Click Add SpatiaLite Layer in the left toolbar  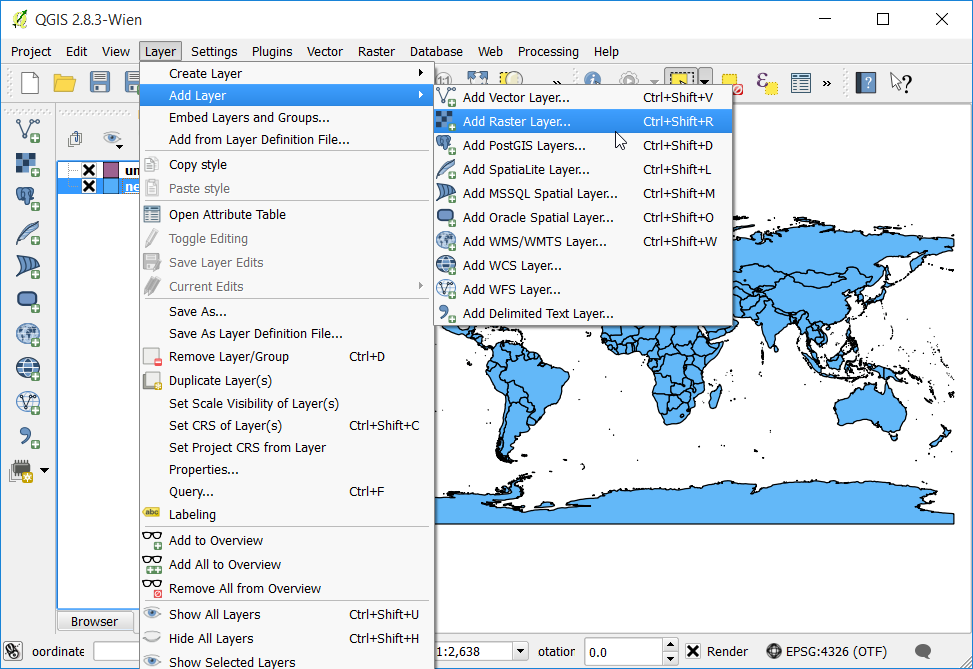point(28,233)
